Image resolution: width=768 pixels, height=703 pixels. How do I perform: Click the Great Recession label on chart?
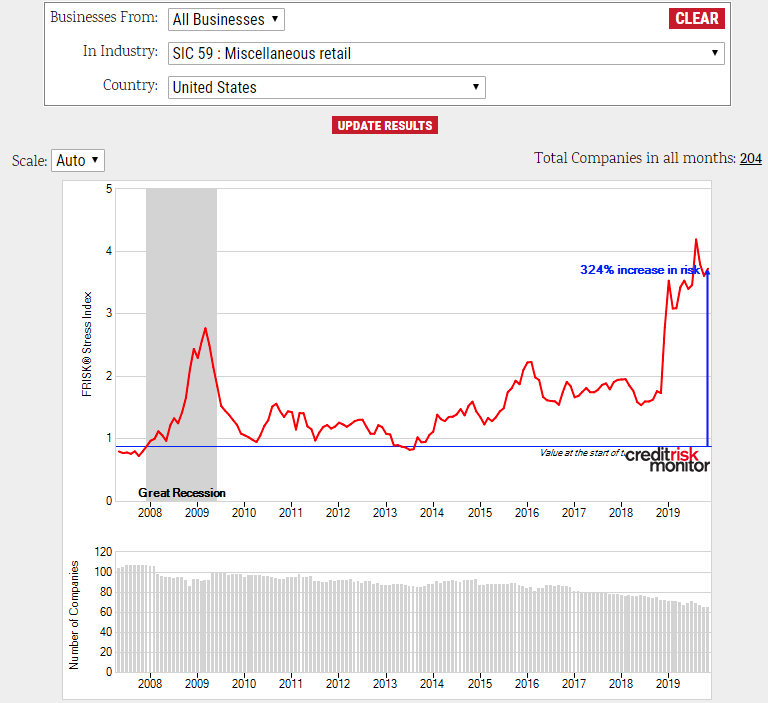click(182, 493)
